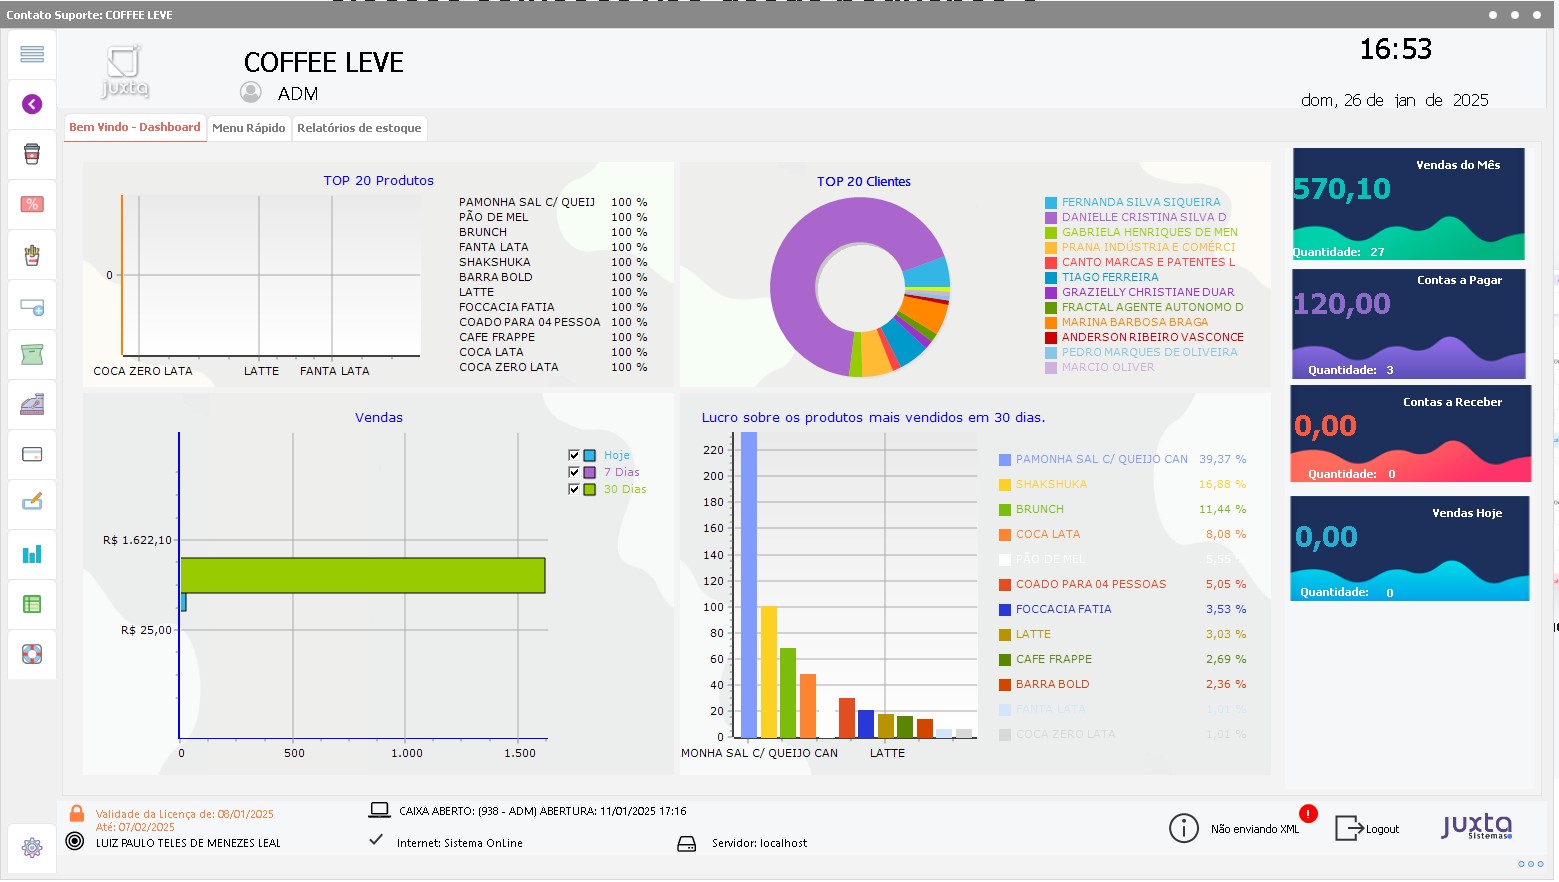
Task: Open the hamburger menu icon in sidebar
Action: coord(32,54)
